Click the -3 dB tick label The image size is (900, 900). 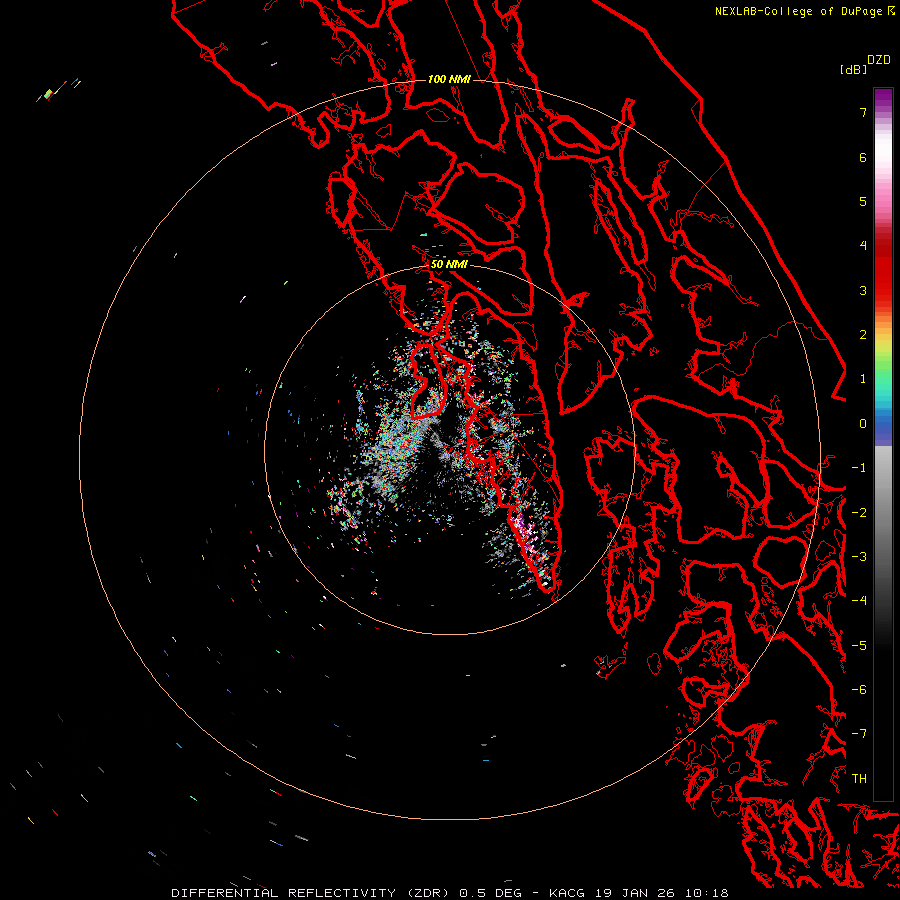click(x=859, y=557)
